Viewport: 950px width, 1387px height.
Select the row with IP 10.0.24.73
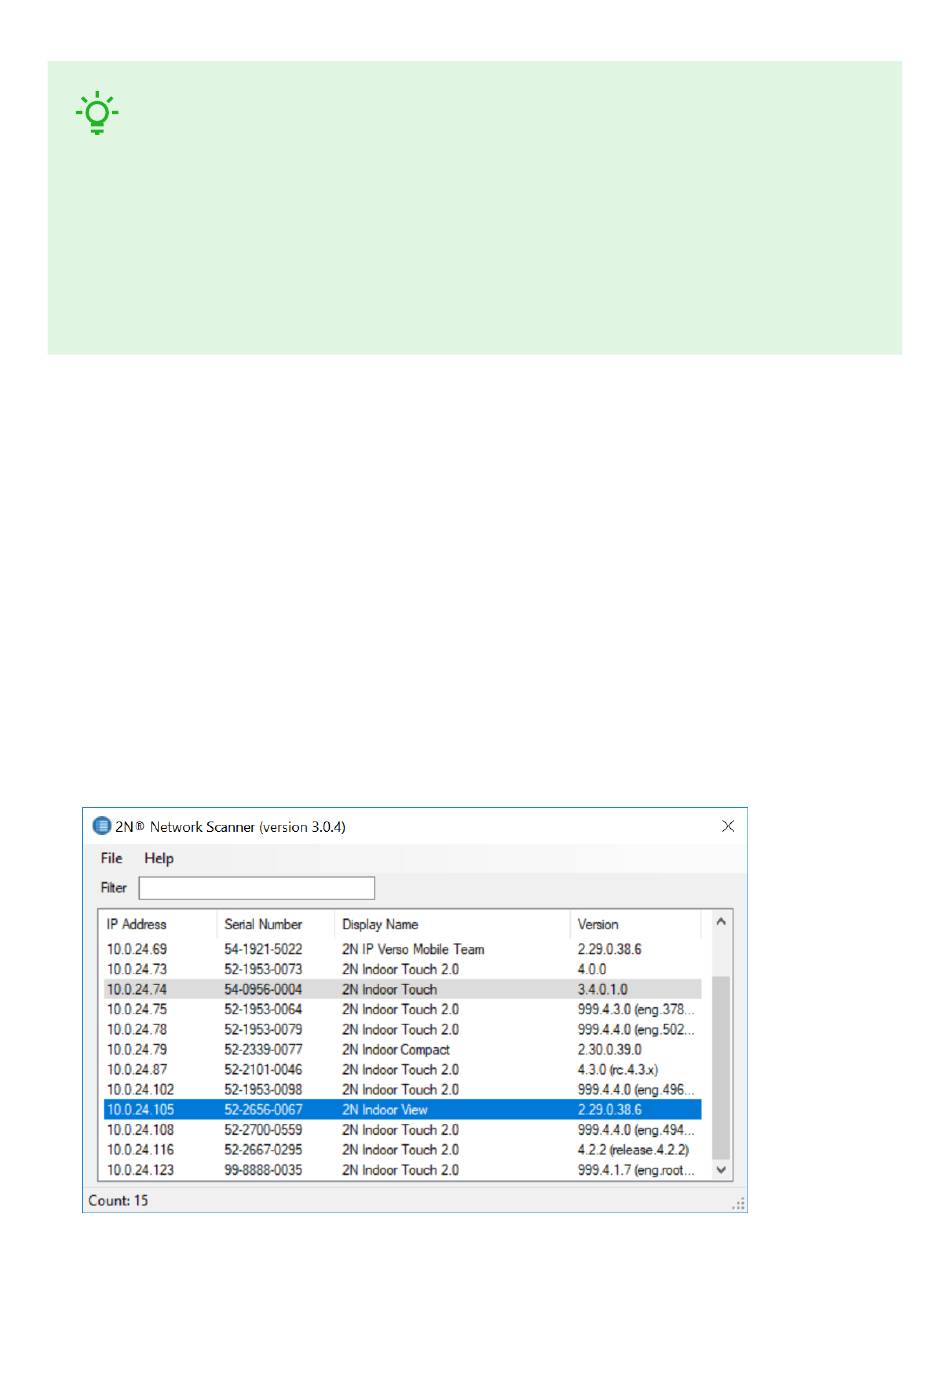click(x=402, y=969)
